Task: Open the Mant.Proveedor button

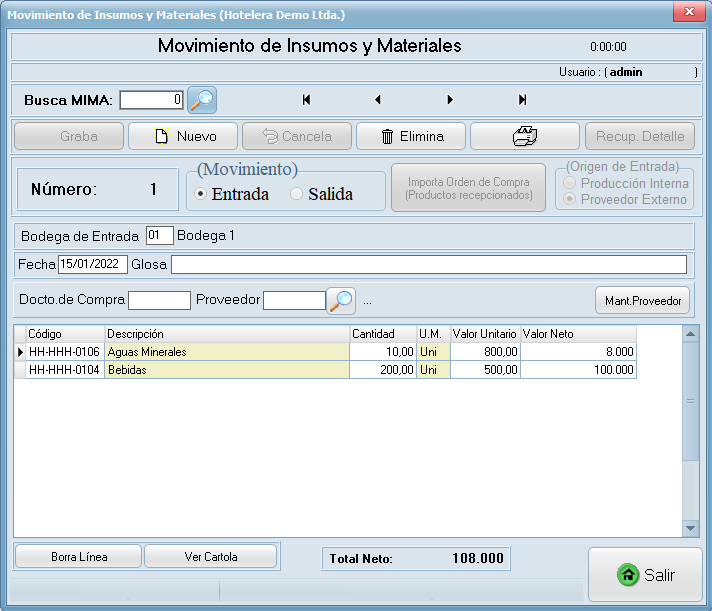Action: [643, 301]
